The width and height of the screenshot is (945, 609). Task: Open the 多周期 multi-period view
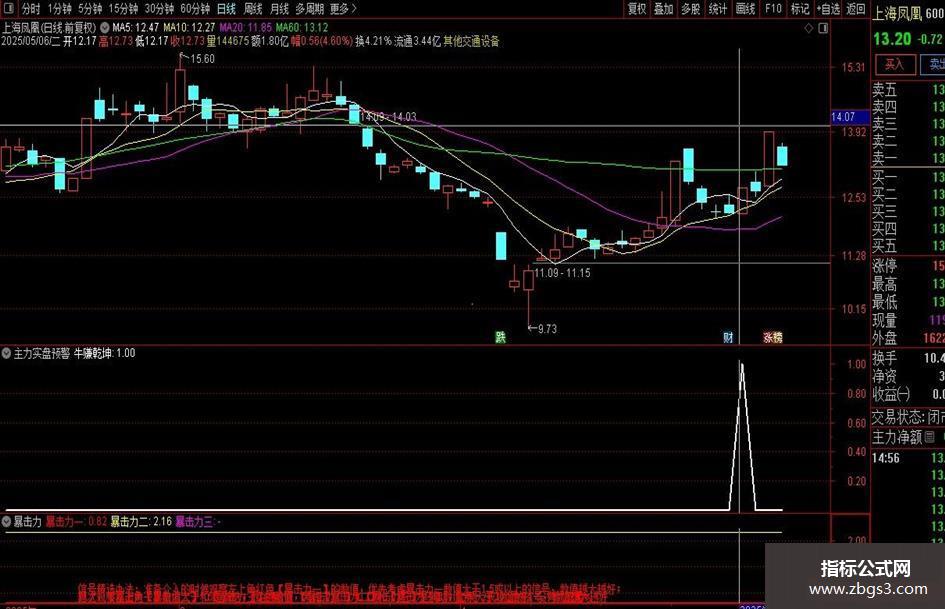coord(309,9)
